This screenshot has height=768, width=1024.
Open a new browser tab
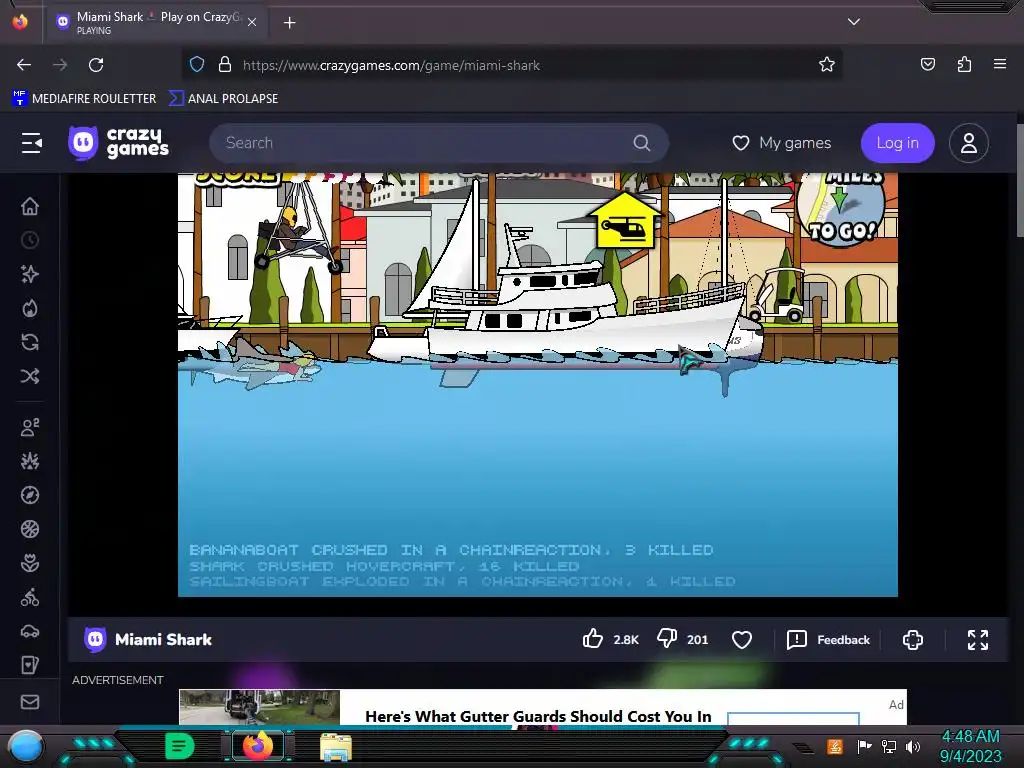click(x=289, y=23)
